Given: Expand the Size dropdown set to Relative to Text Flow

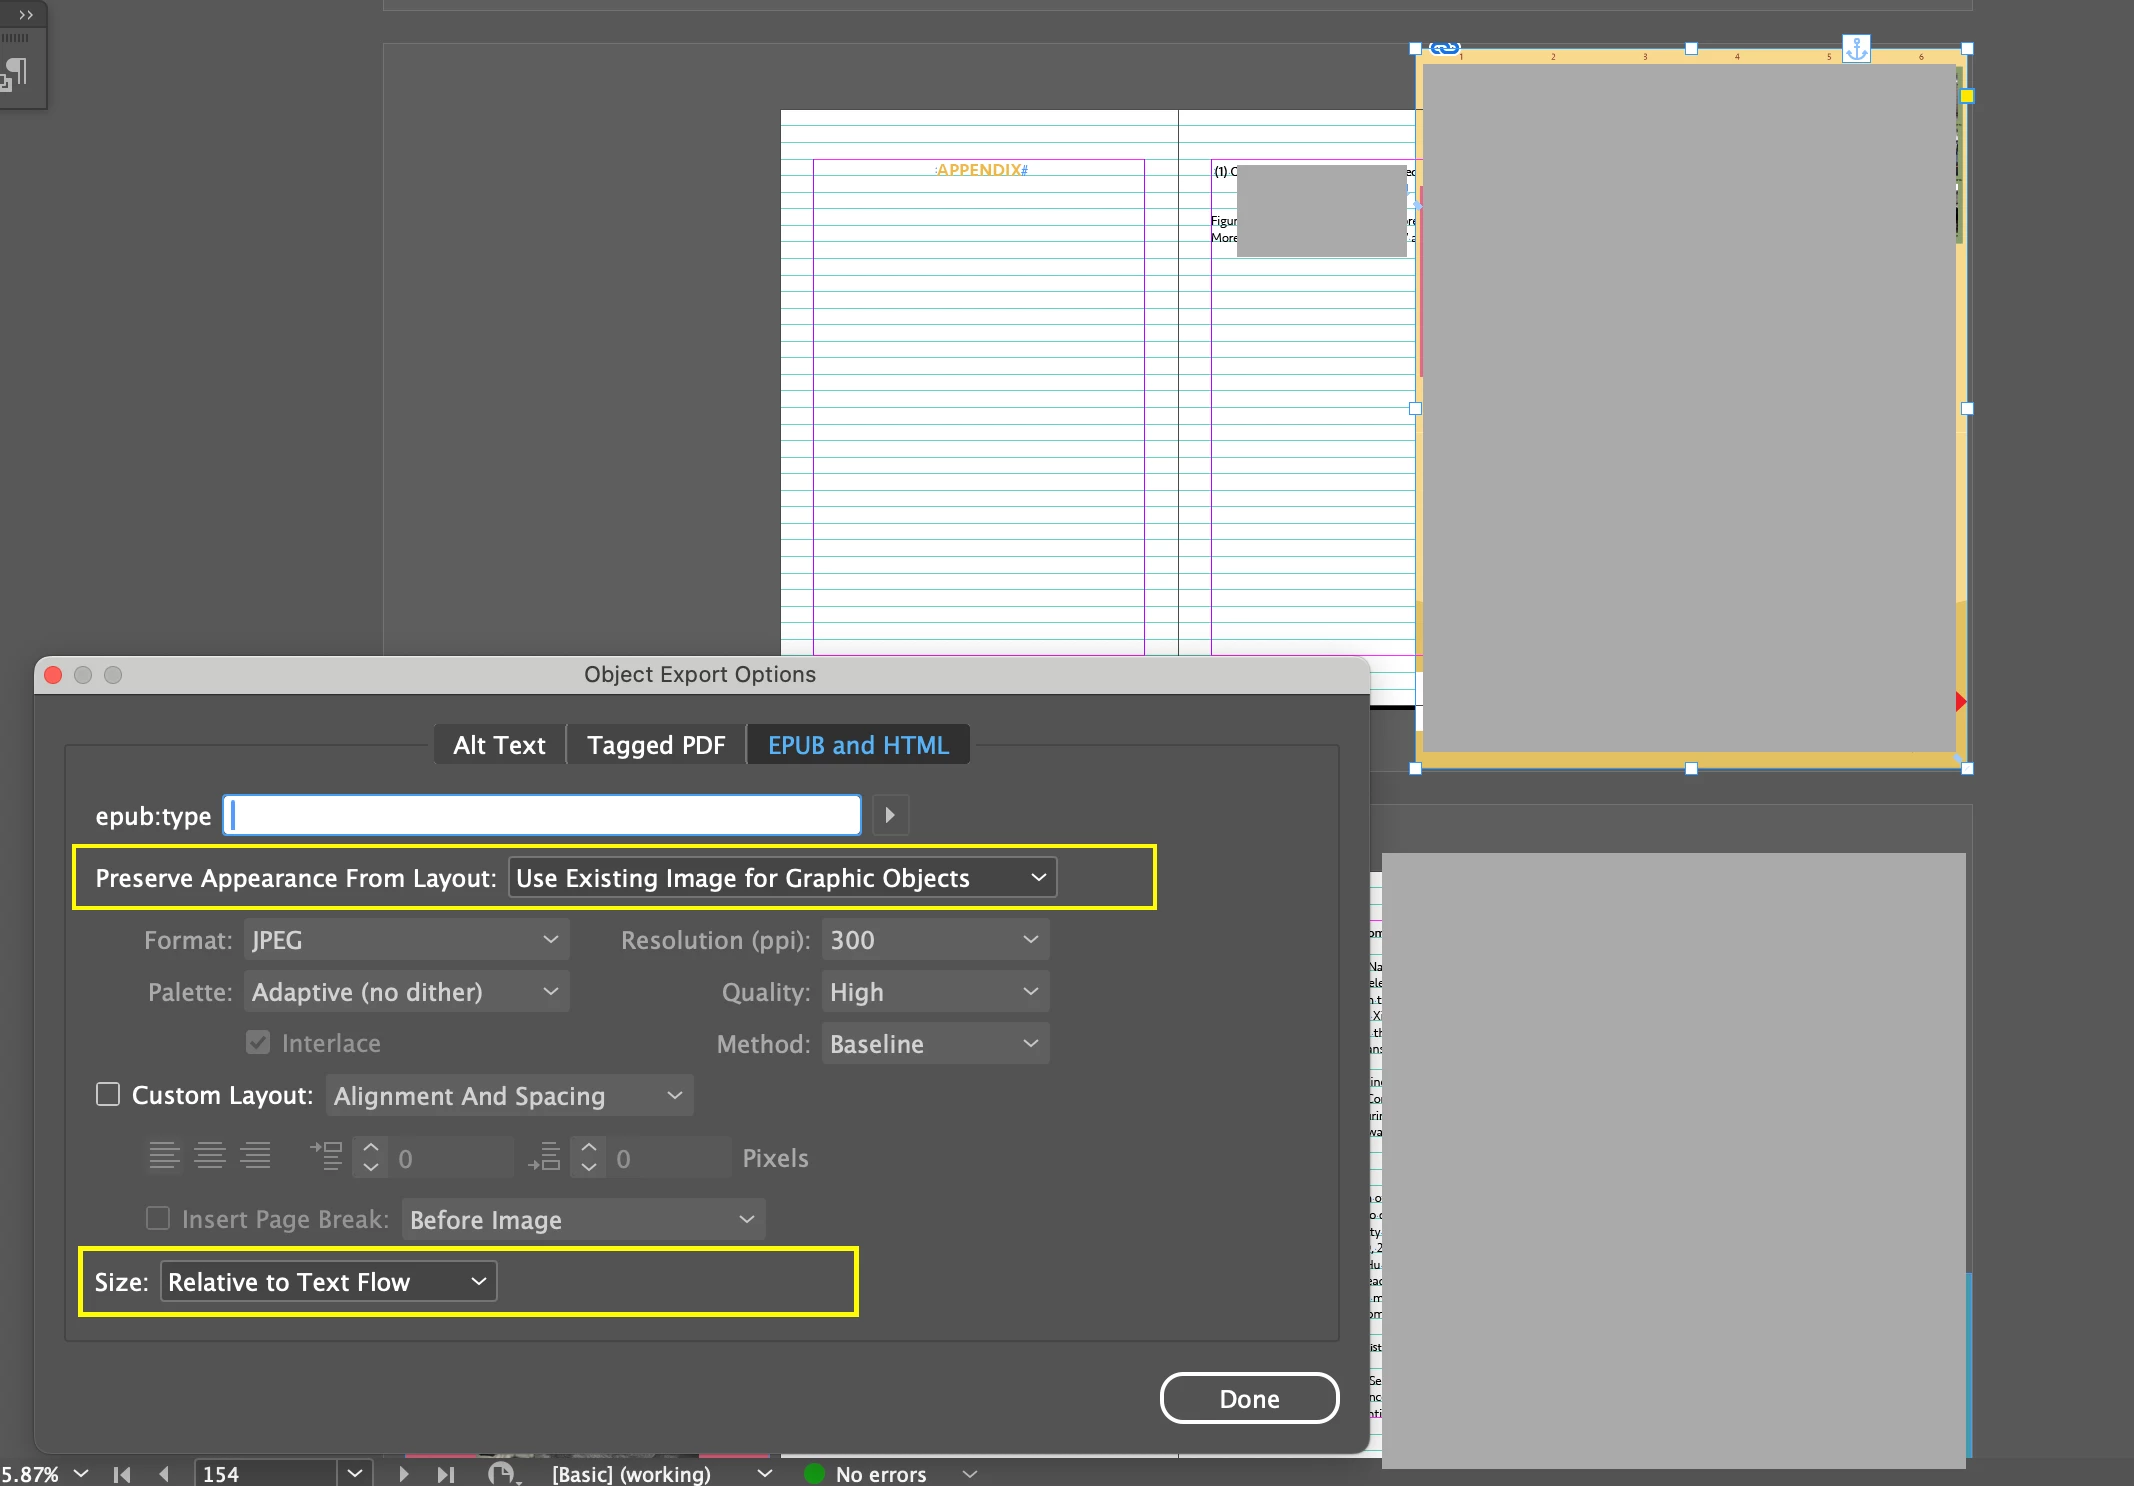Looking at the screenshot, I should tap(328, 1282).
